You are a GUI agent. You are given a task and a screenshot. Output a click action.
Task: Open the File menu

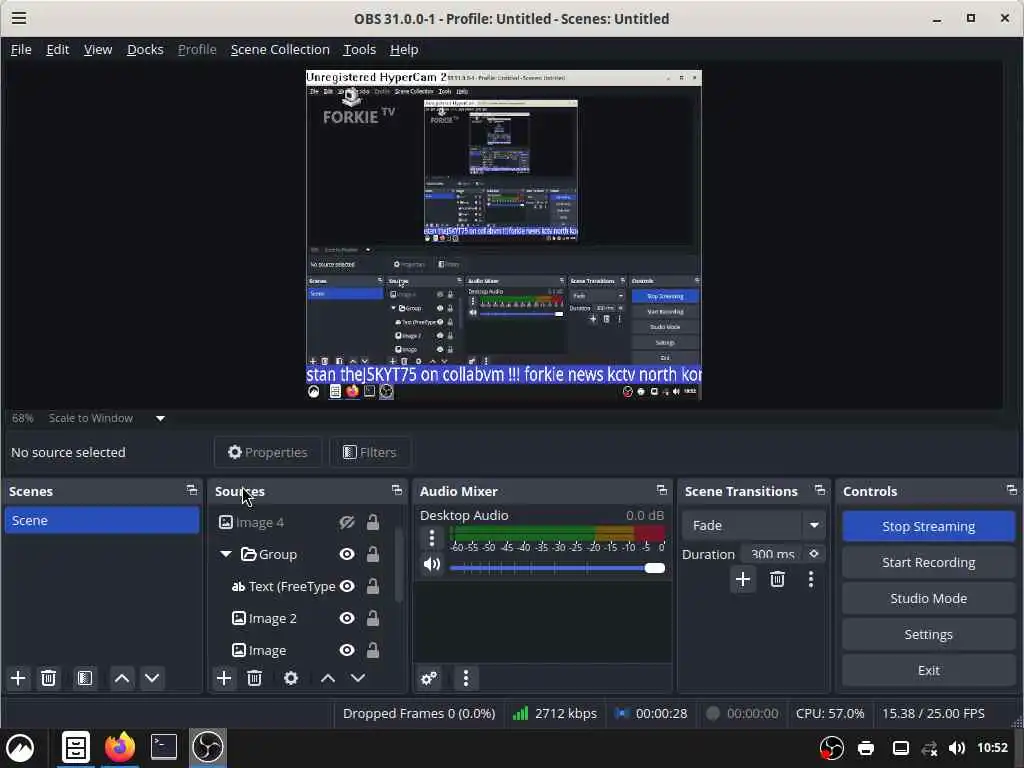click(x=21, y=50)
